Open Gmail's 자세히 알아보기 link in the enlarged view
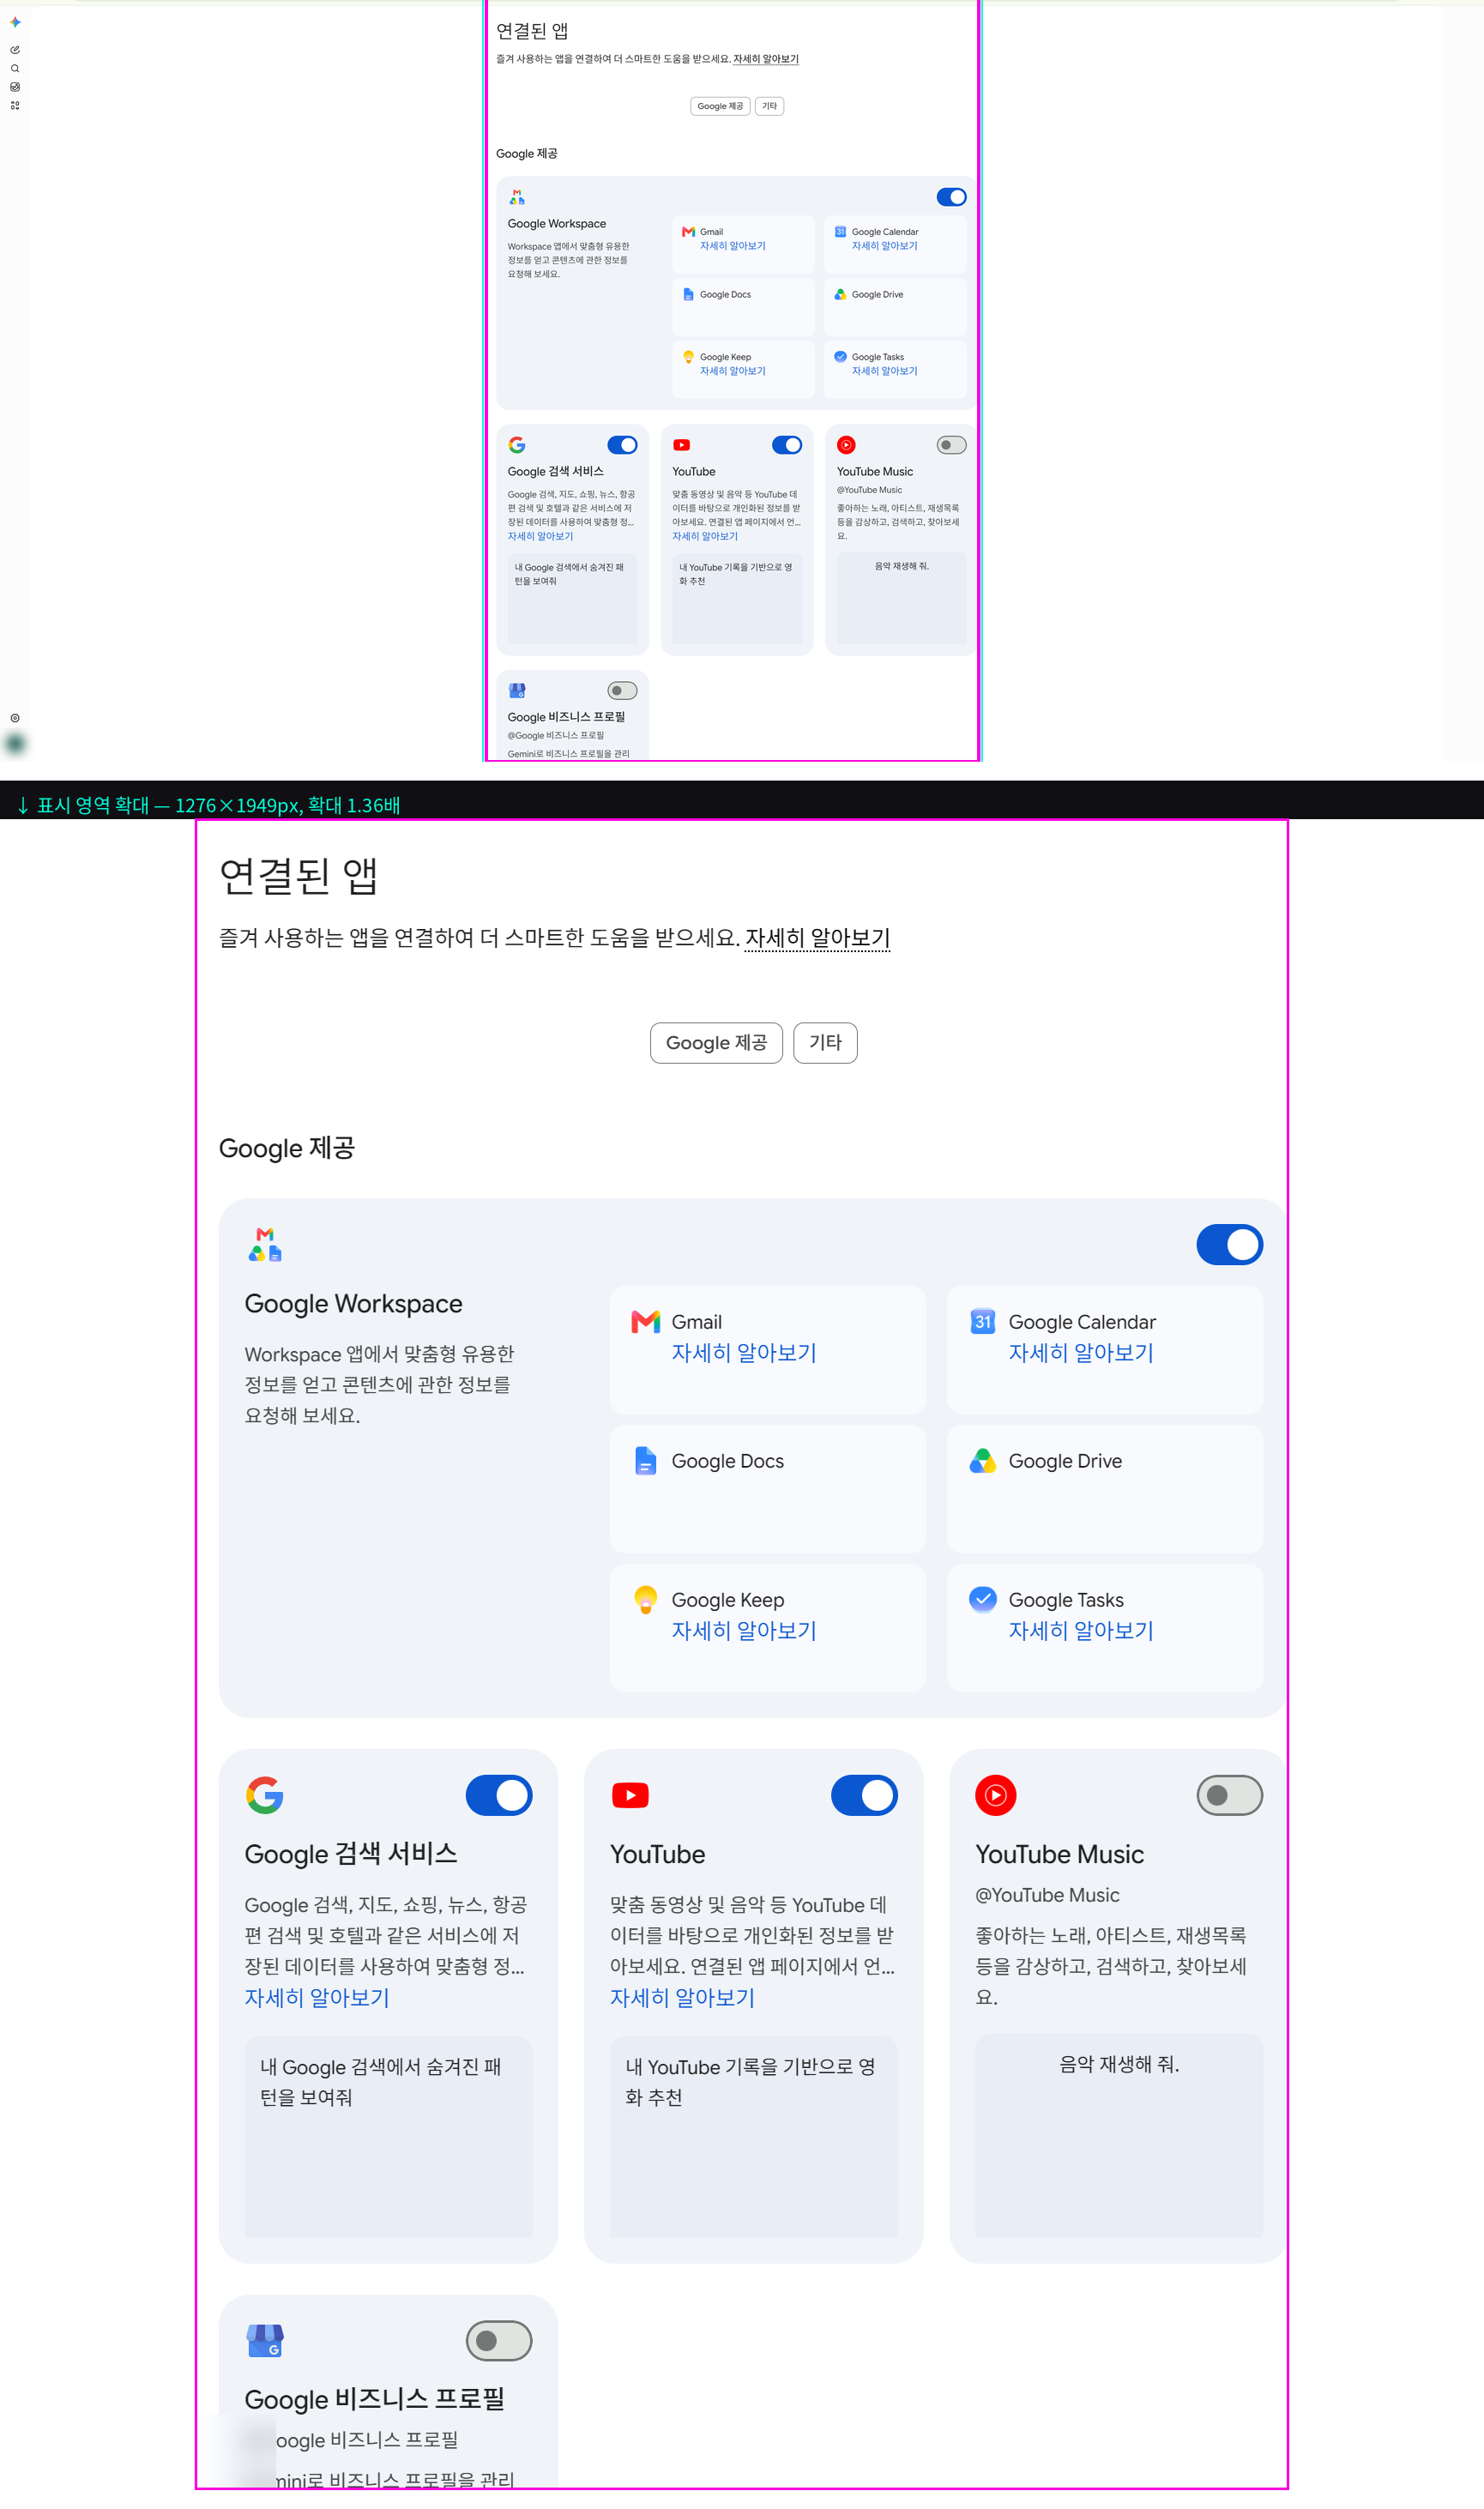Image resolution: width=1484 pixels, height=2509 pixels. click(744, 1353)
